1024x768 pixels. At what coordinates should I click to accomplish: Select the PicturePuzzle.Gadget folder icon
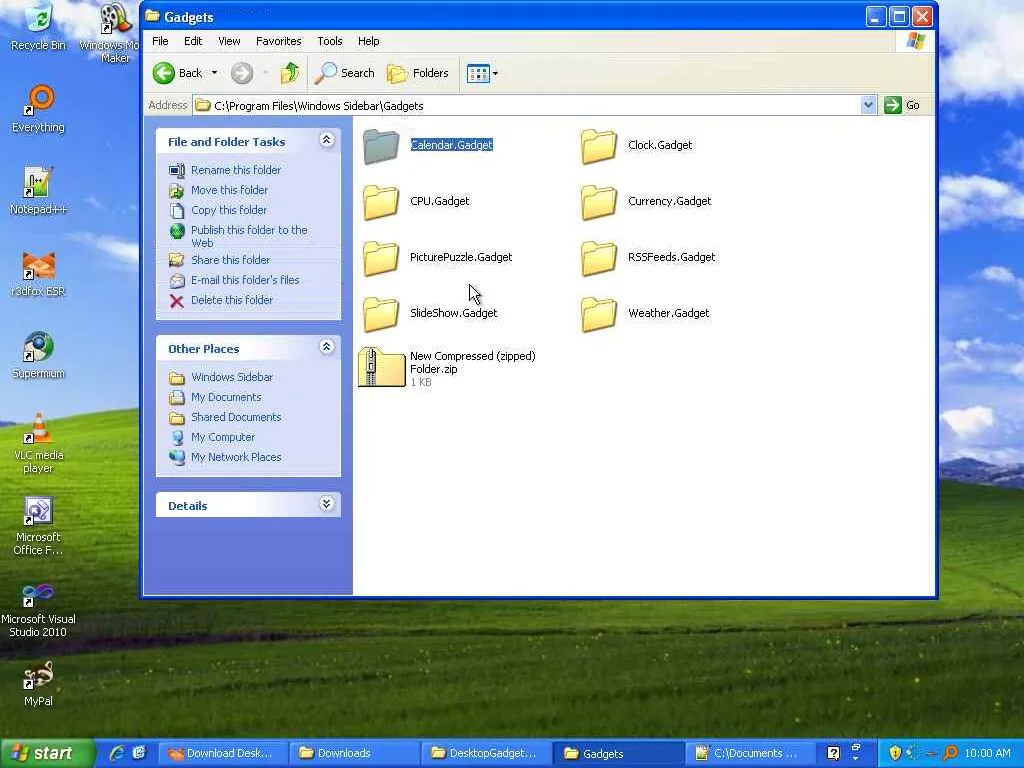pos(381,258)
